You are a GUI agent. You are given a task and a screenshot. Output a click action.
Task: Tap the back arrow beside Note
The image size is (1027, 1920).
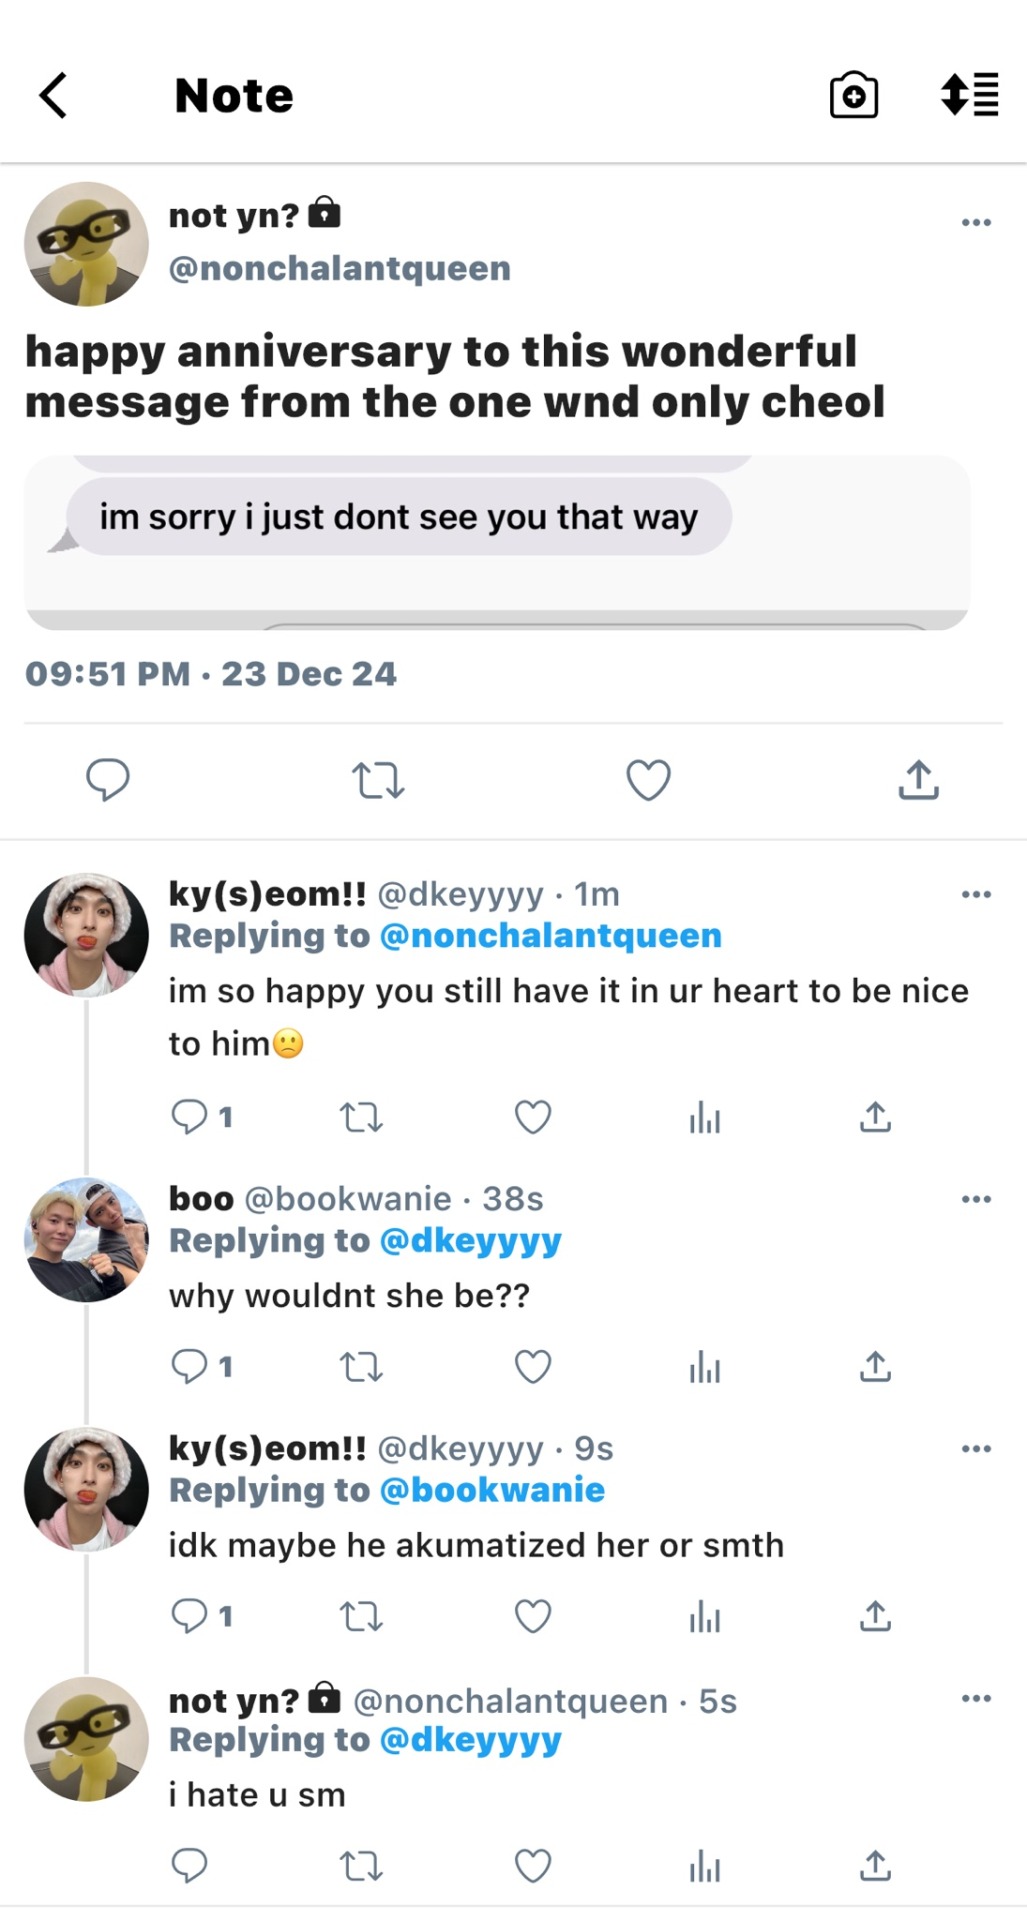pos(54,96)
